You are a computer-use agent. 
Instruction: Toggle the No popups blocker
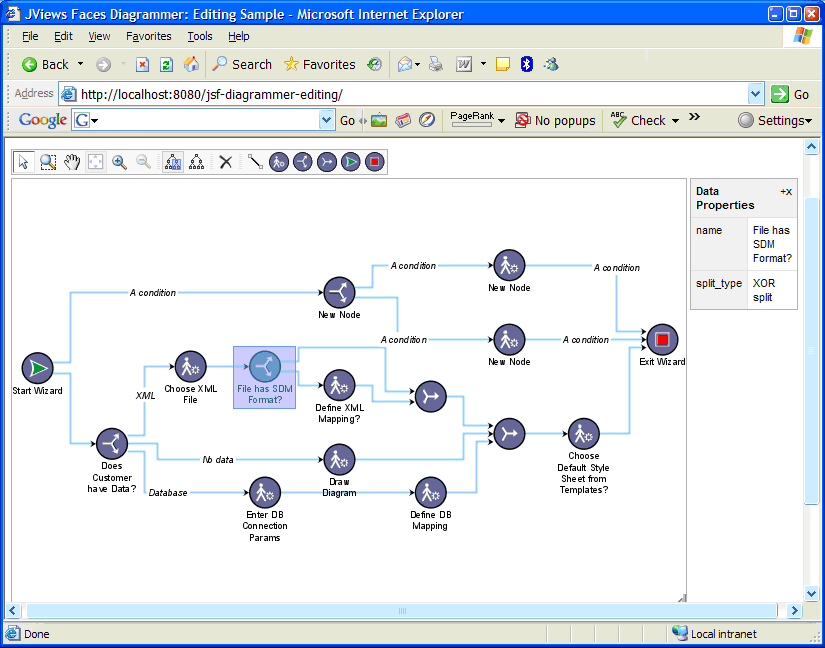(555, 120)
